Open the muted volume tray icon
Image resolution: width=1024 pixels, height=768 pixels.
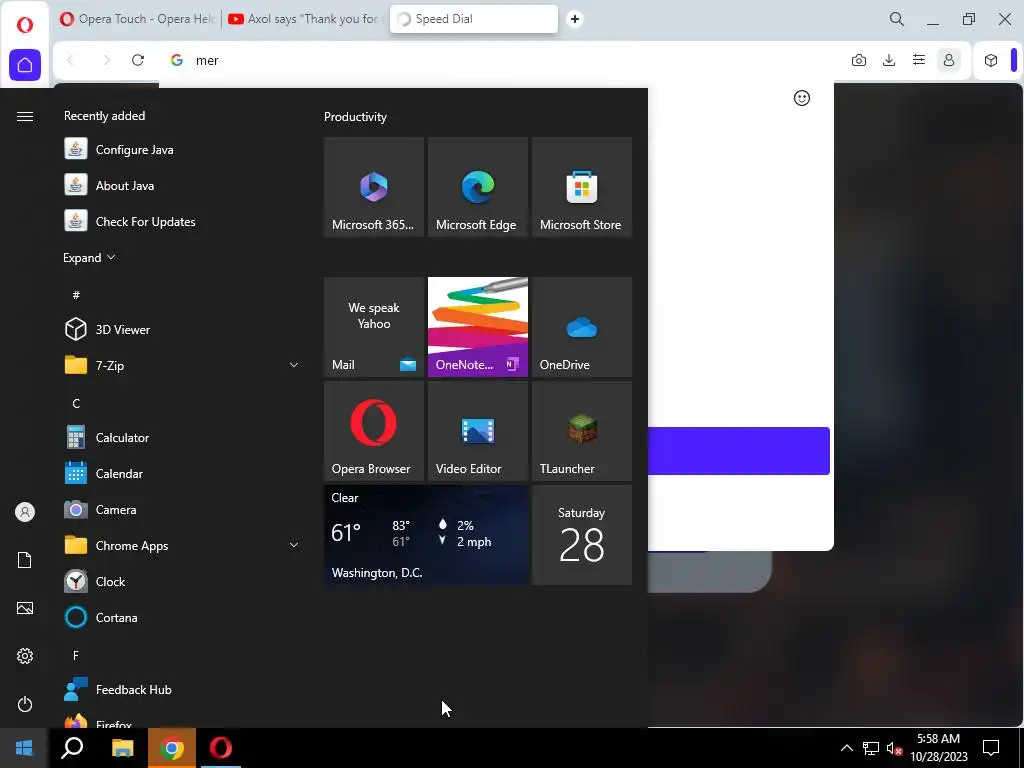pos(894,748)
